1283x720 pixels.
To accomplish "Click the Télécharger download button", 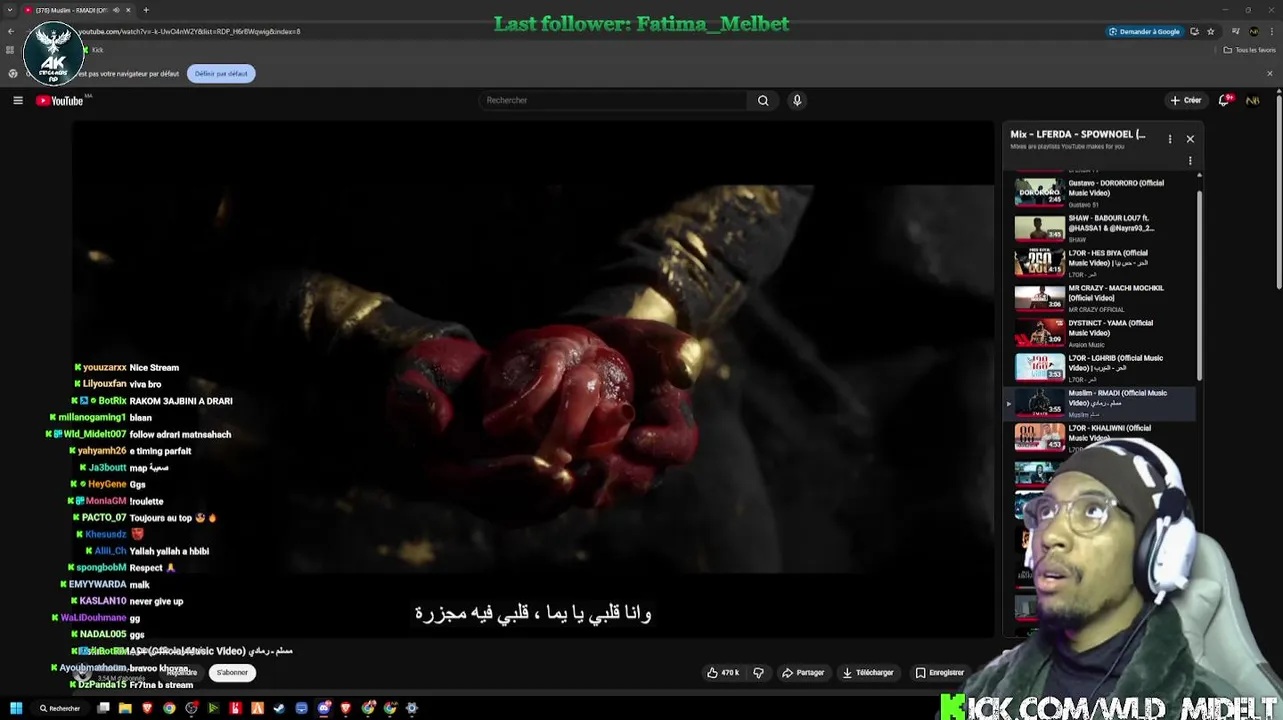I will coord(868,673).
